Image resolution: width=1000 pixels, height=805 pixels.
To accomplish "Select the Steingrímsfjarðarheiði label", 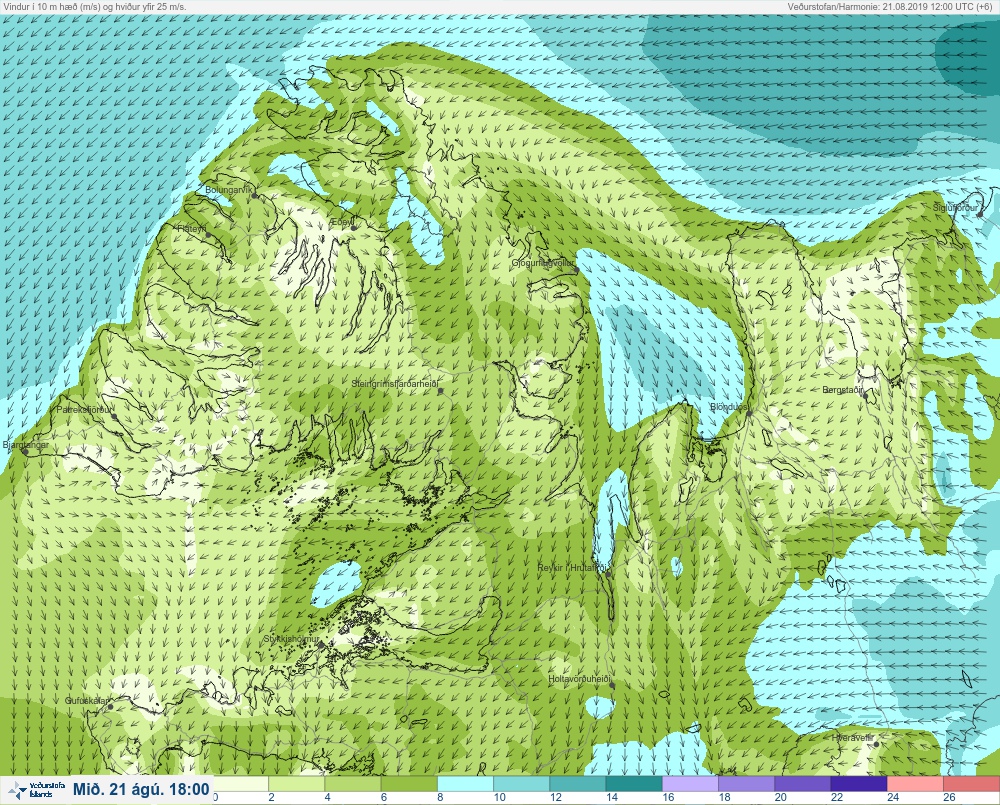I will pyautogui.click(x=395, y=384).
